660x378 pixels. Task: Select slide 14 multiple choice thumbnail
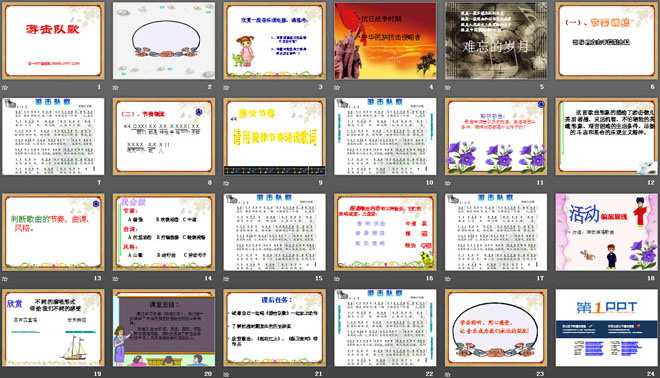(x=164, y=232)
